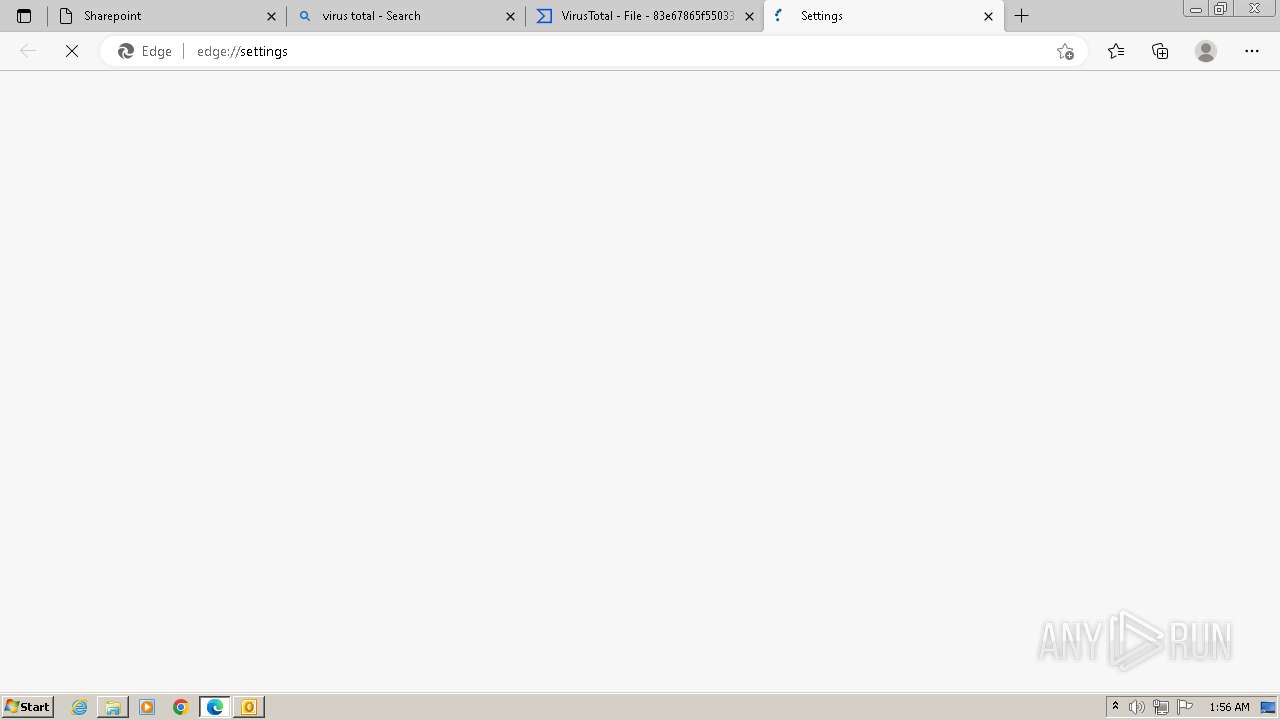Open the profile avatar menu
1280x720 pixels.
(1206, 51)
